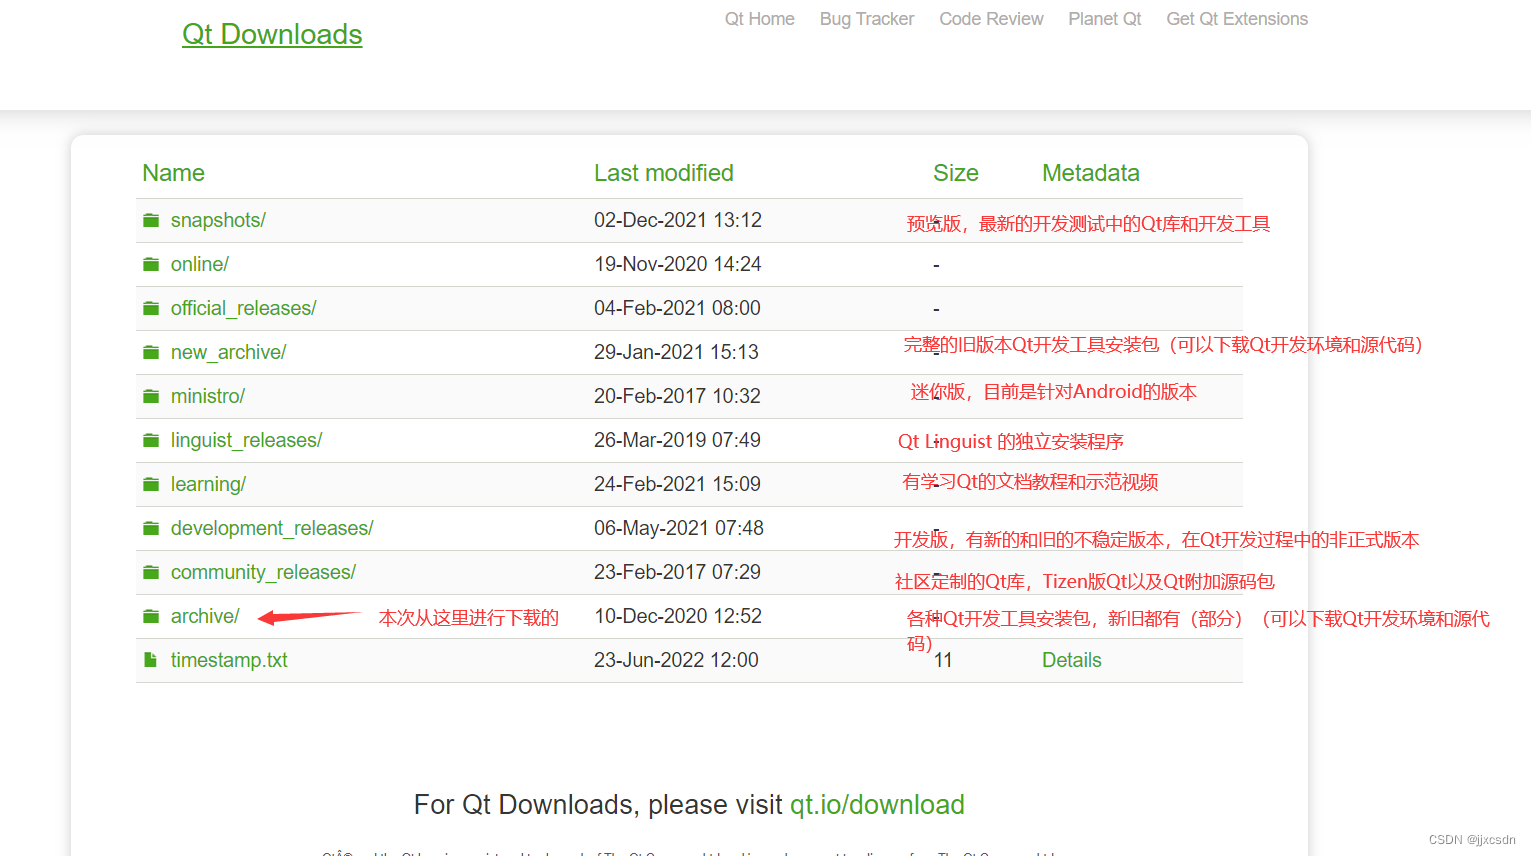Click the folder icon beside ministro/
This screenshot has width=1531, height=856.
[x=151, y=396]
